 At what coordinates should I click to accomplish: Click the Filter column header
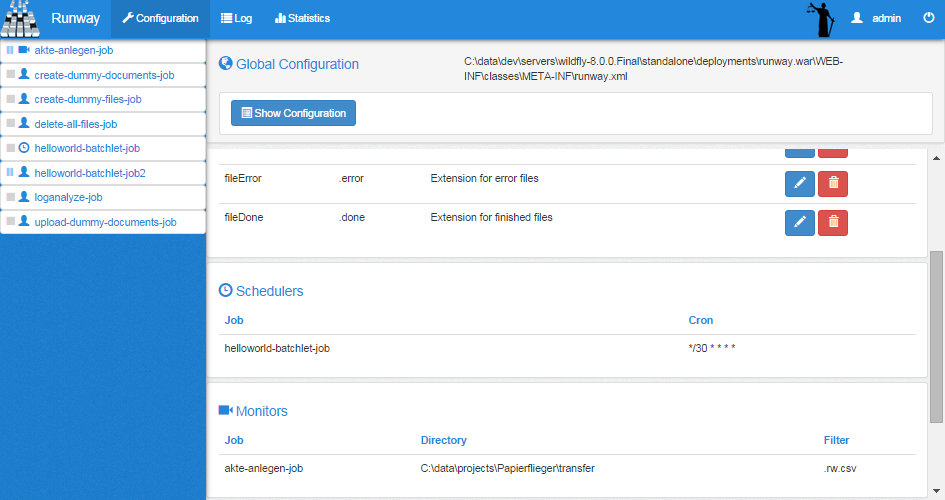point(837,440)
